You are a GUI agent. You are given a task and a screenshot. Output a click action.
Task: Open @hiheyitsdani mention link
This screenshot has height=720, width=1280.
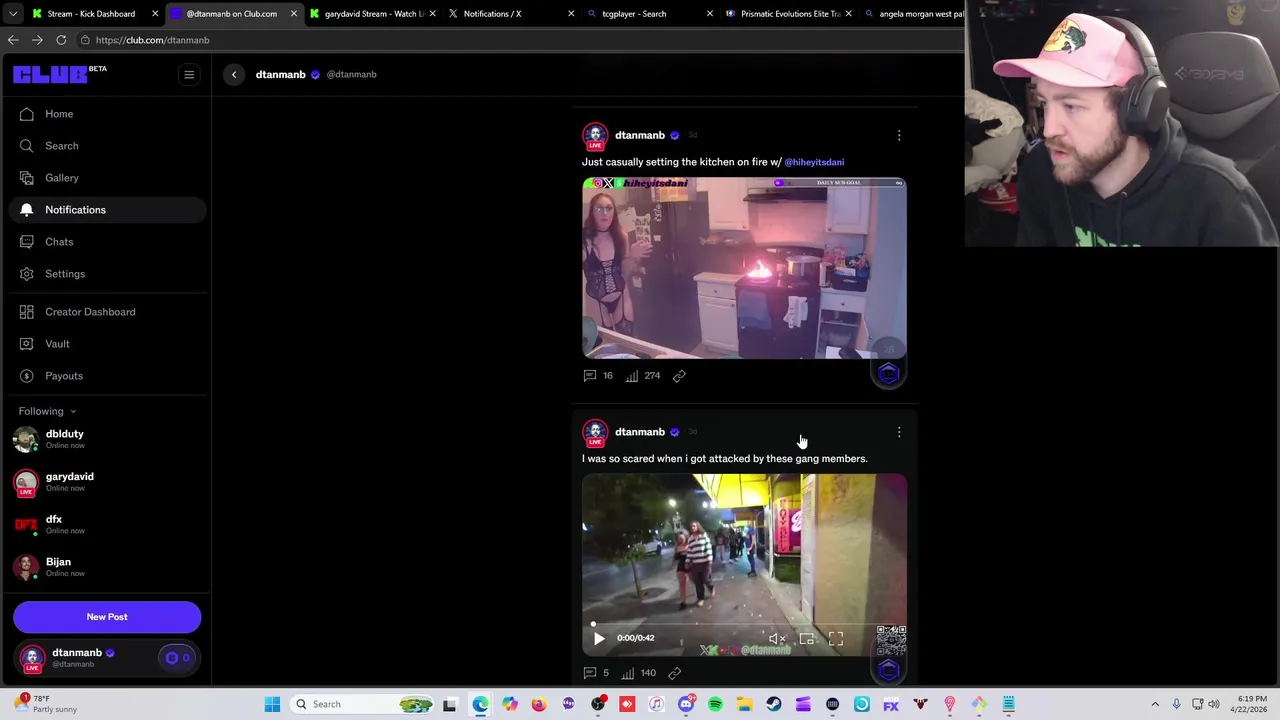(x=814, y=162)
